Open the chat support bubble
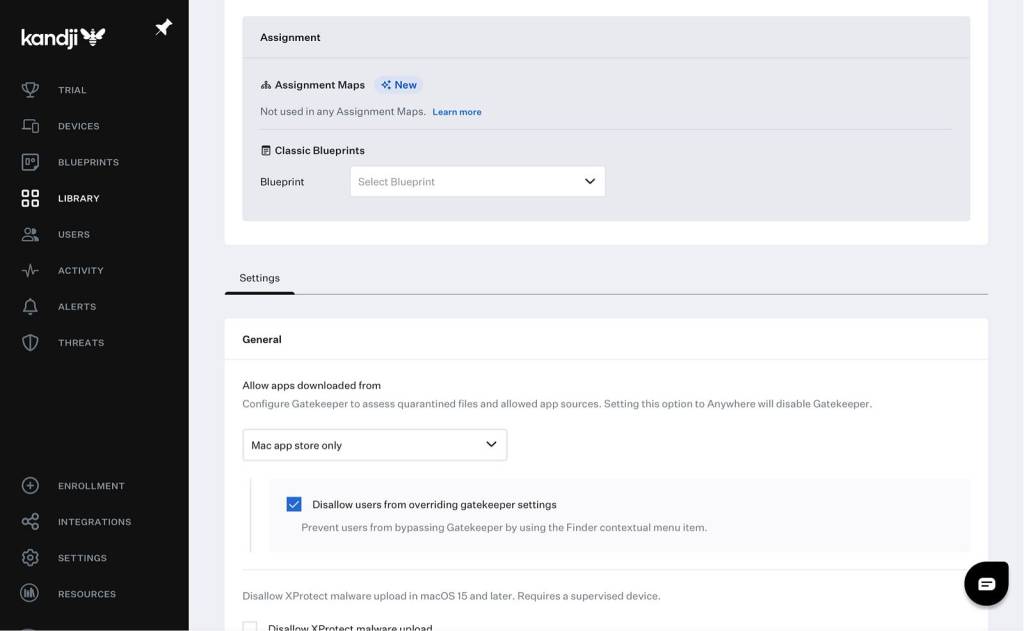 point(986,584)
